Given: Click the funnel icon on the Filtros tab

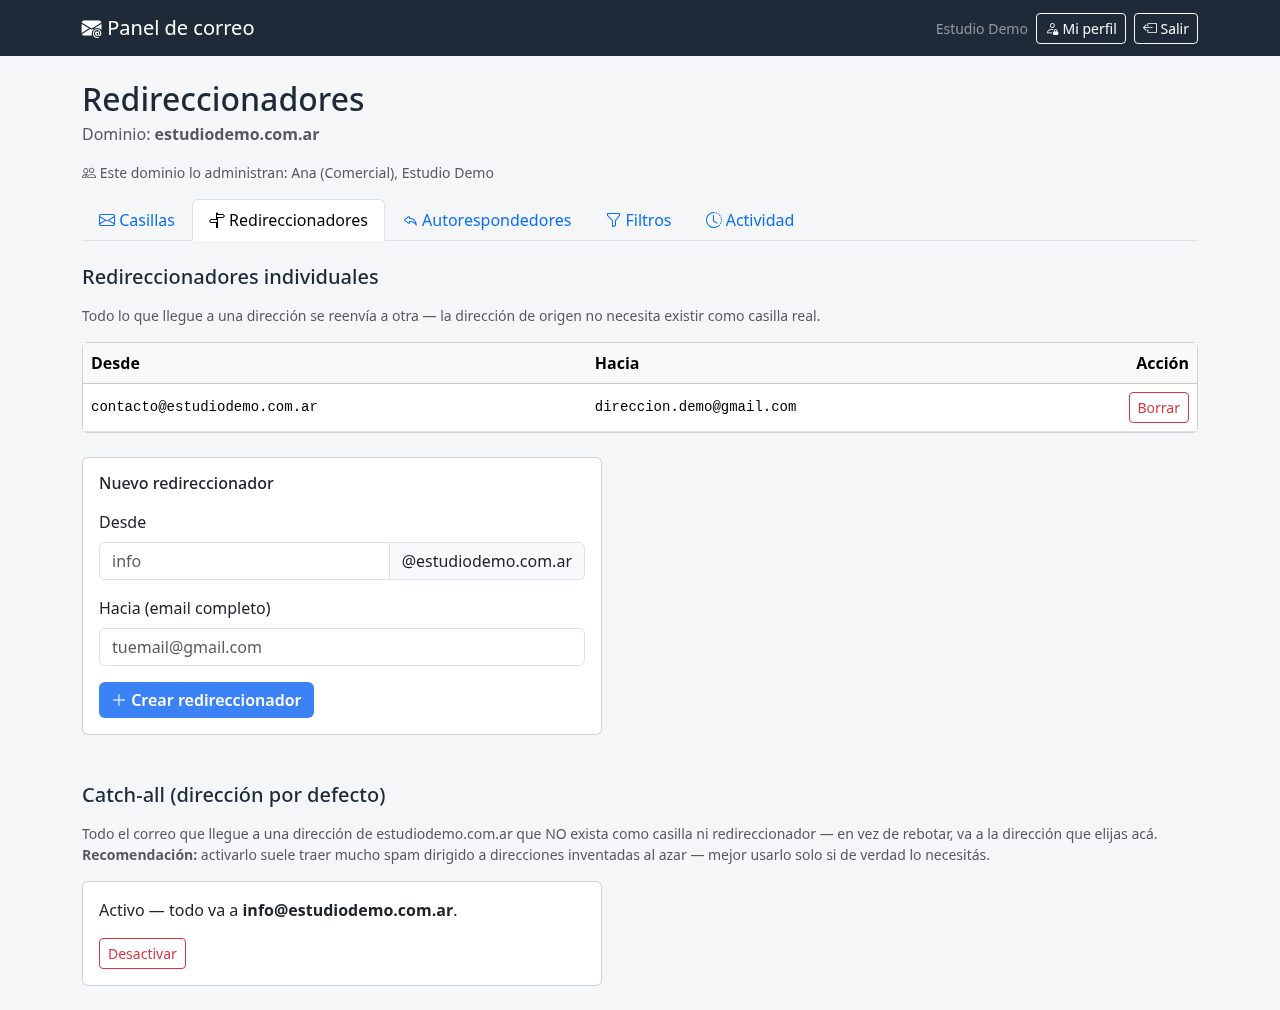Looking at the screenshot, I should click(x=614, y=220).
